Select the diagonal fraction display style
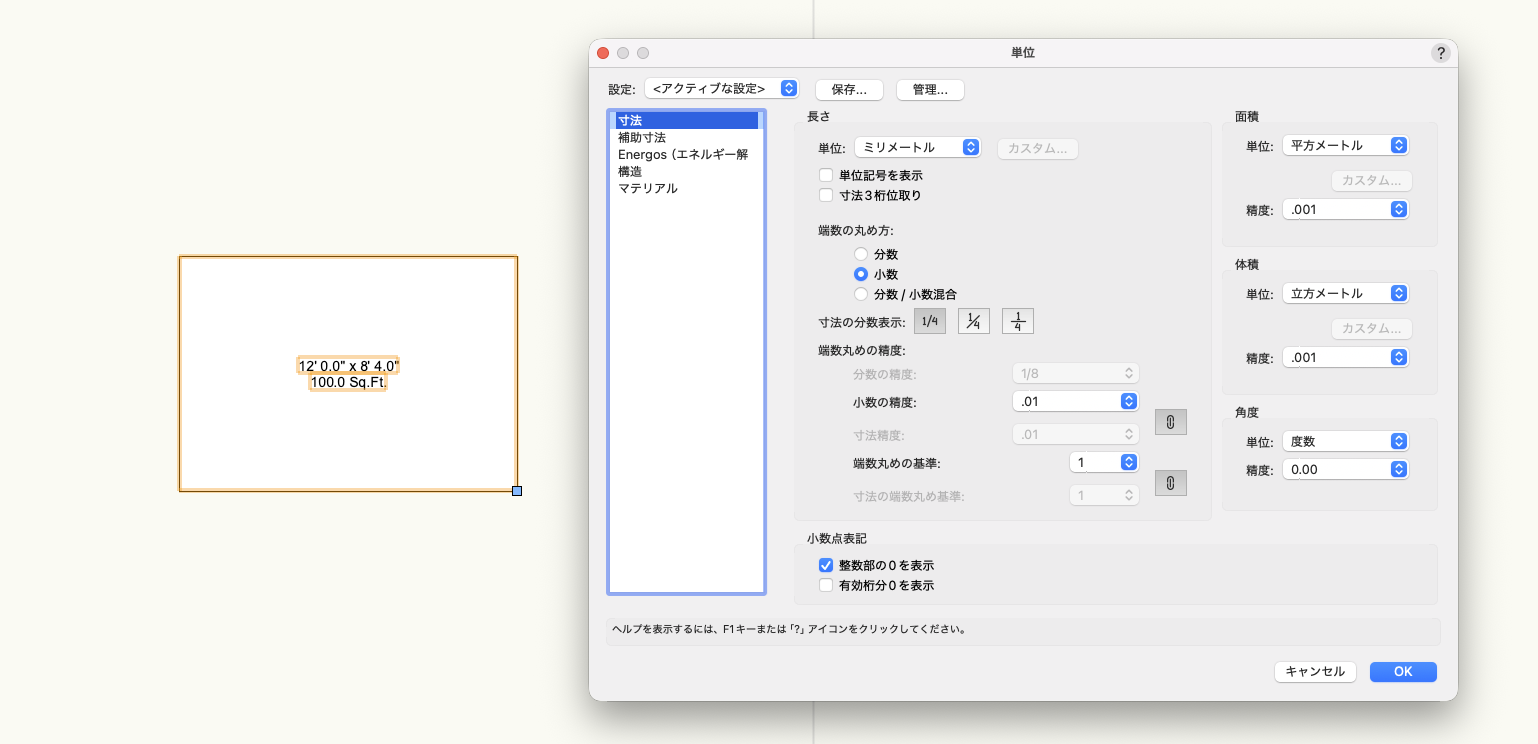The image size is (1538, 744). pos(974,321)
